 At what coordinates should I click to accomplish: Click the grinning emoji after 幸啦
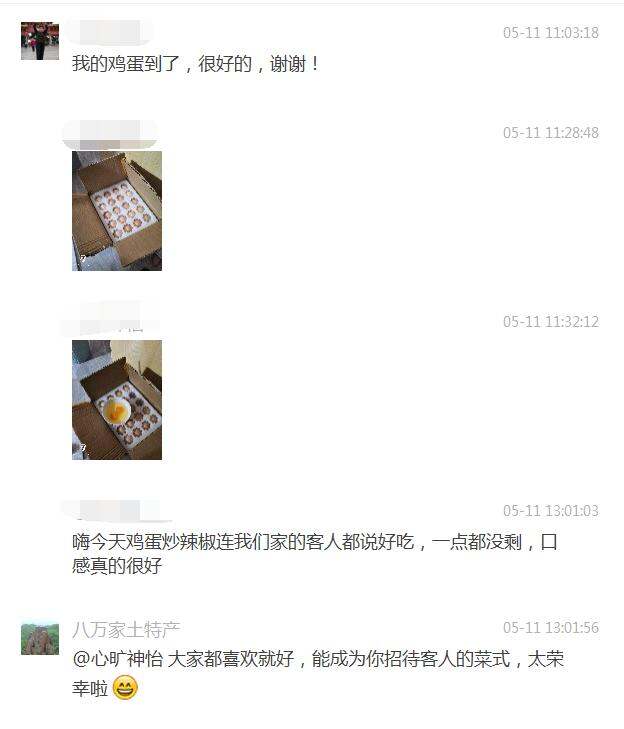point(126,688)
